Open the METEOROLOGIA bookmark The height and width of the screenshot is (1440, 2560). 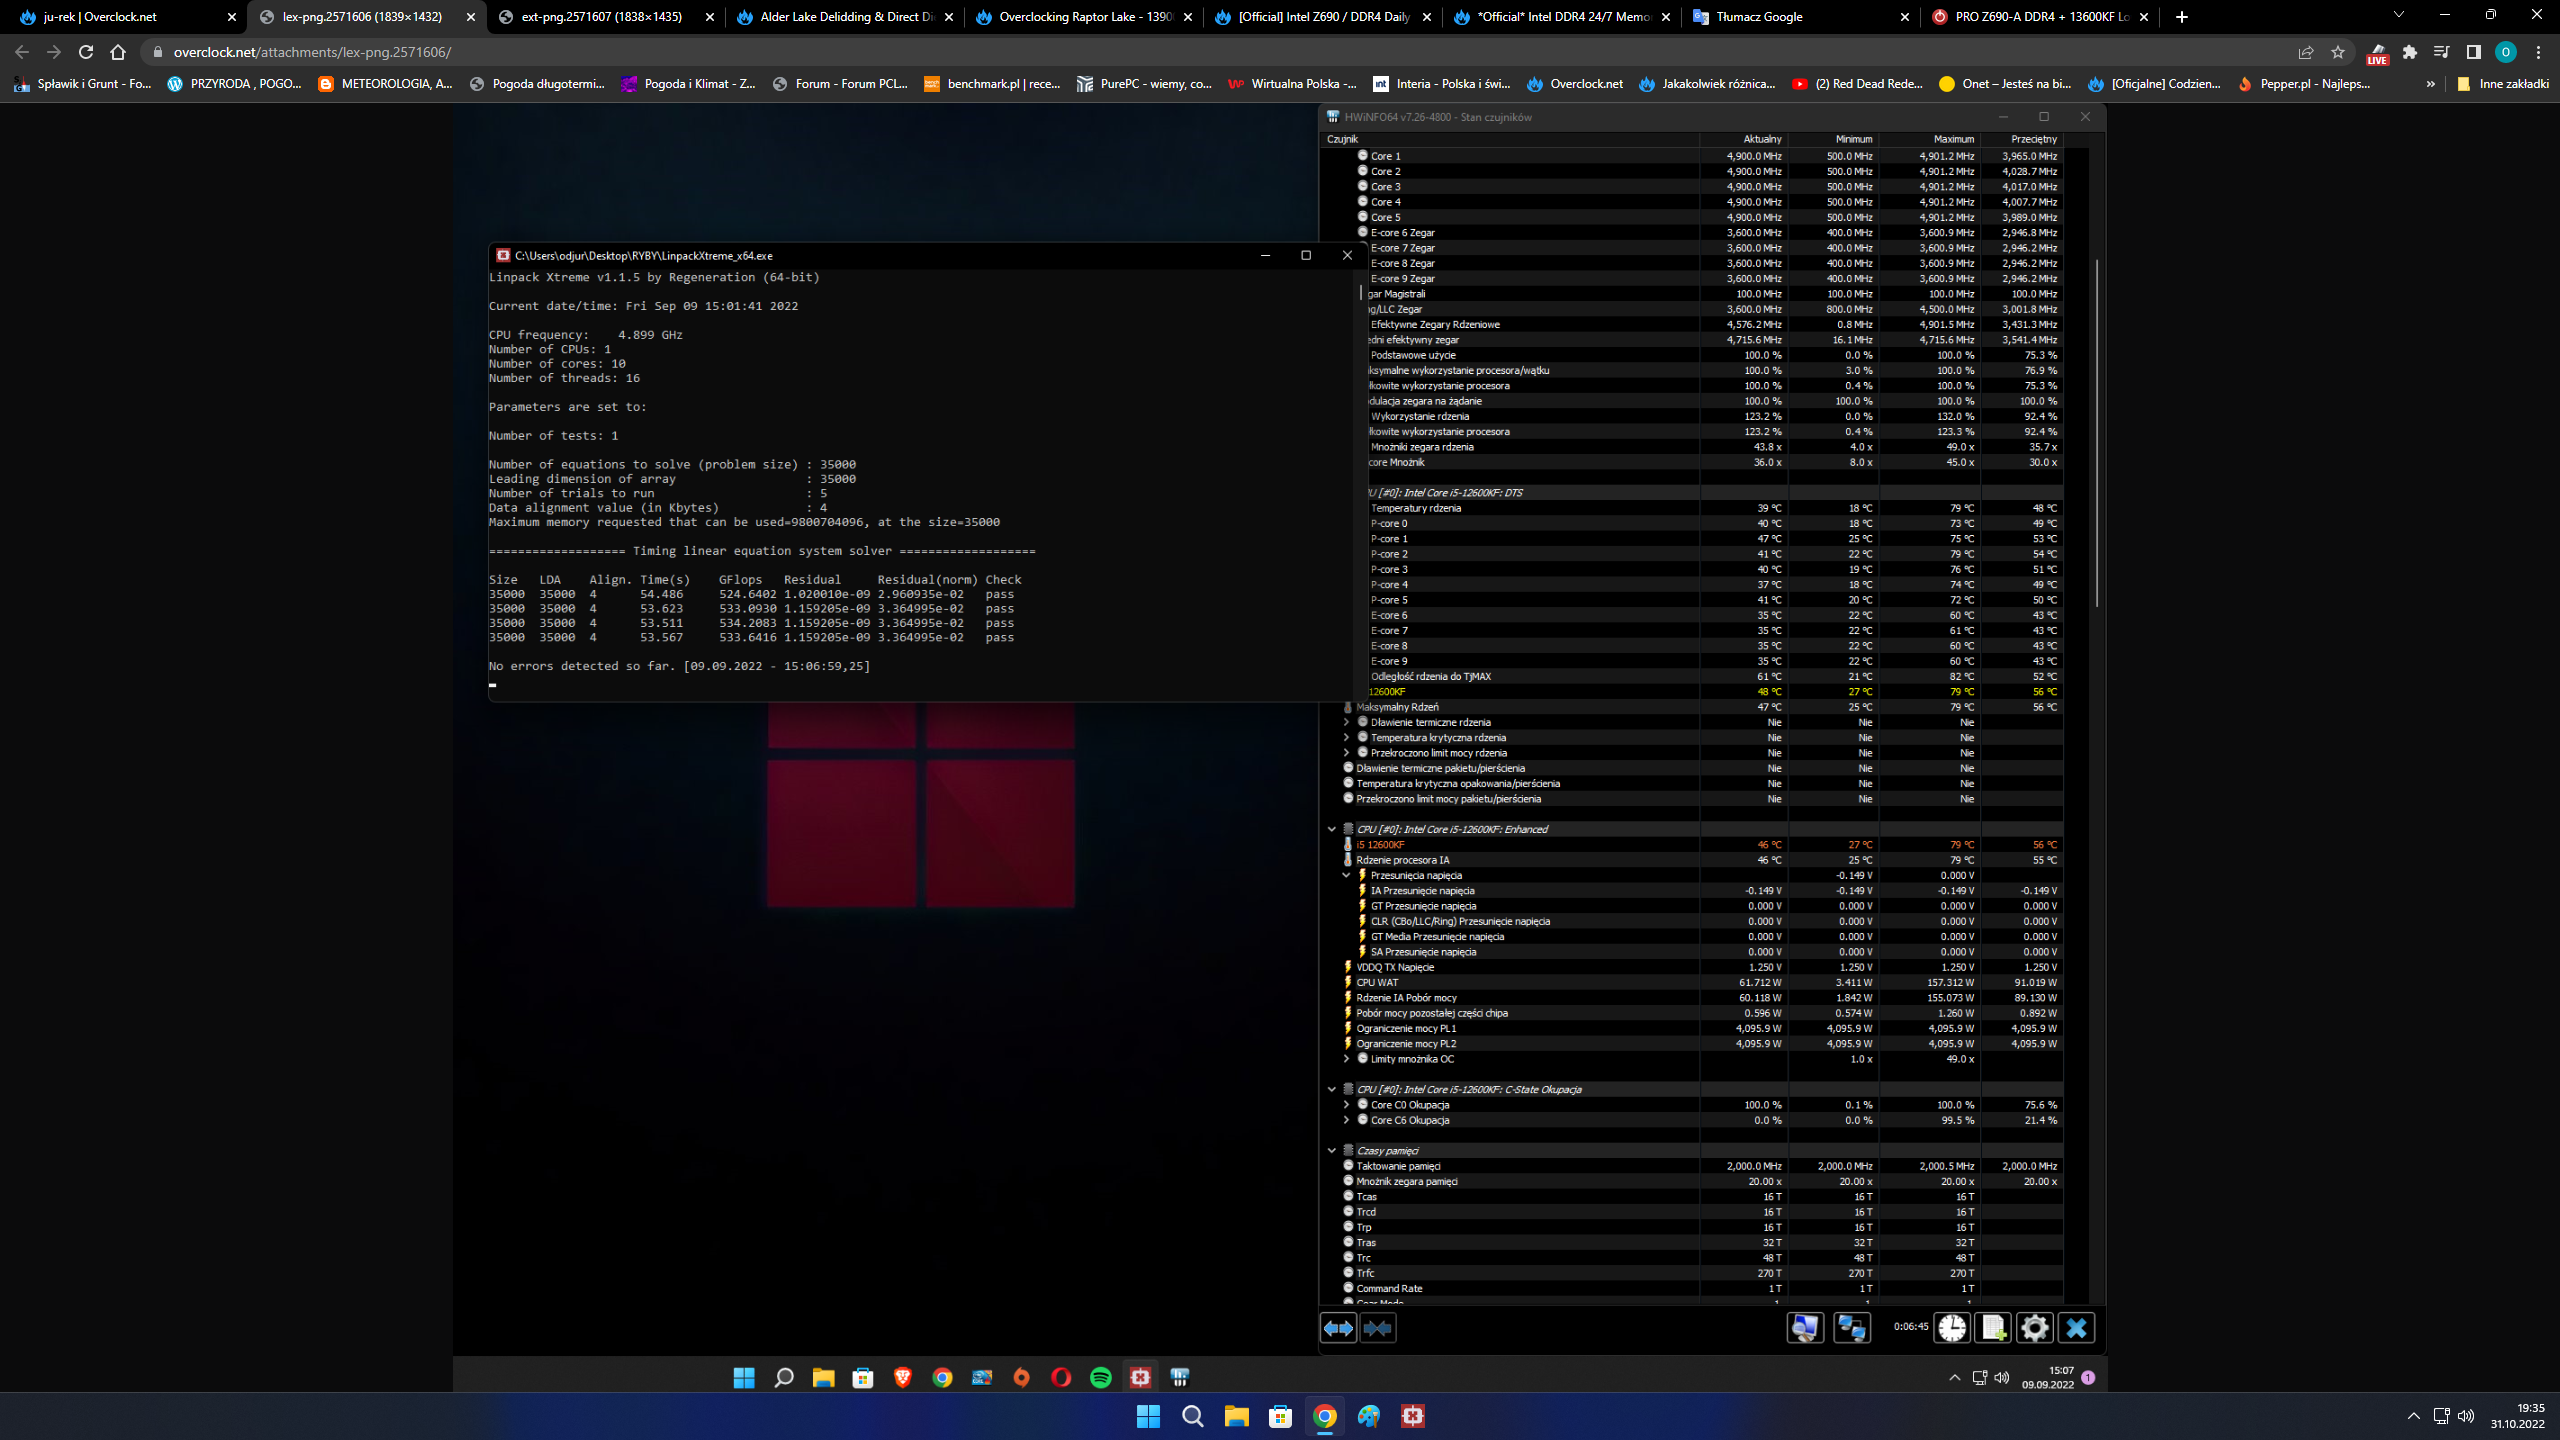pos(385,84)
